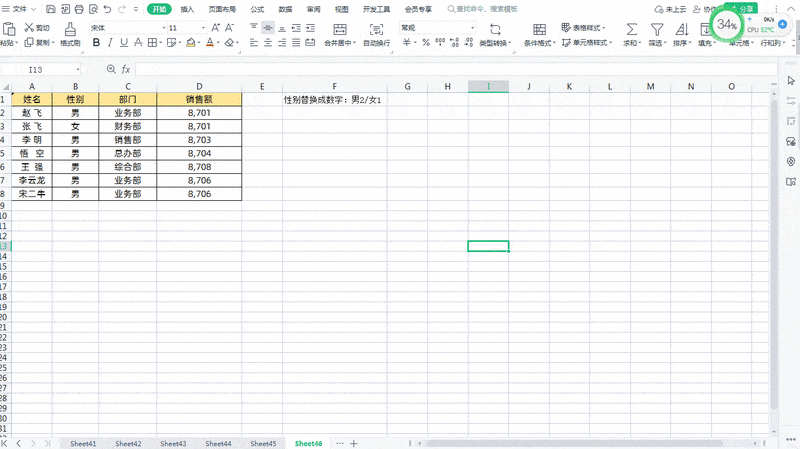Click the 求和 sum button
Viewport: 800px width, 449px height.
[x=631, y=34]
